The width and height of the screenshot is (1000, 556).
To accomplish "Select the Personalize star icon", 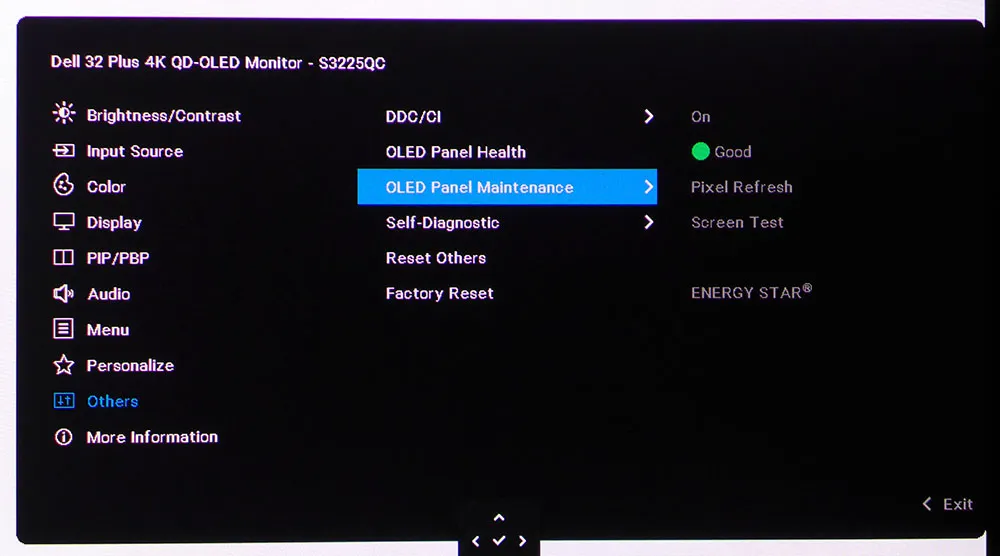I will point(63,365).
